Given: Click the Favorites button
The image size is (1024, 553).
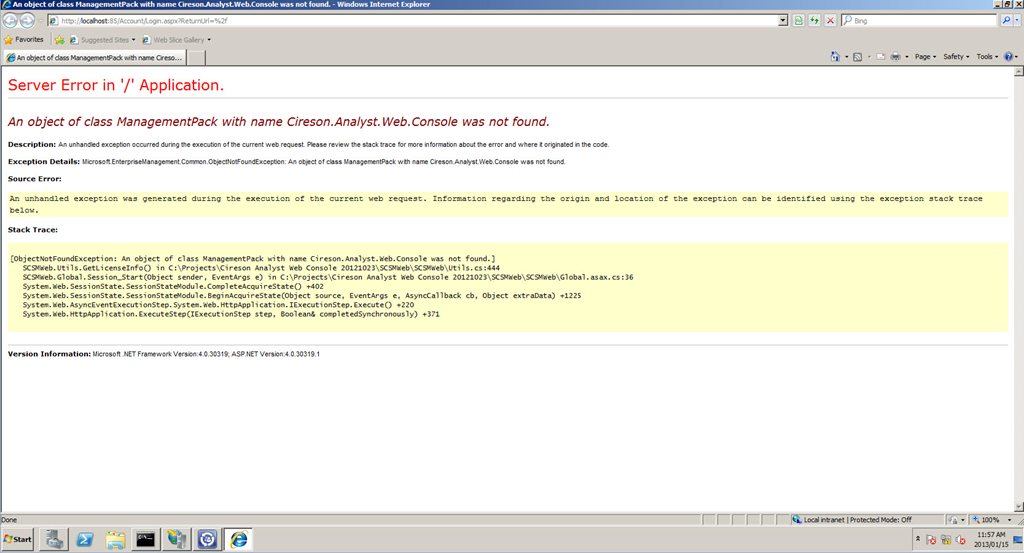Looking at the screenshot, I should (x=23, y=40).
